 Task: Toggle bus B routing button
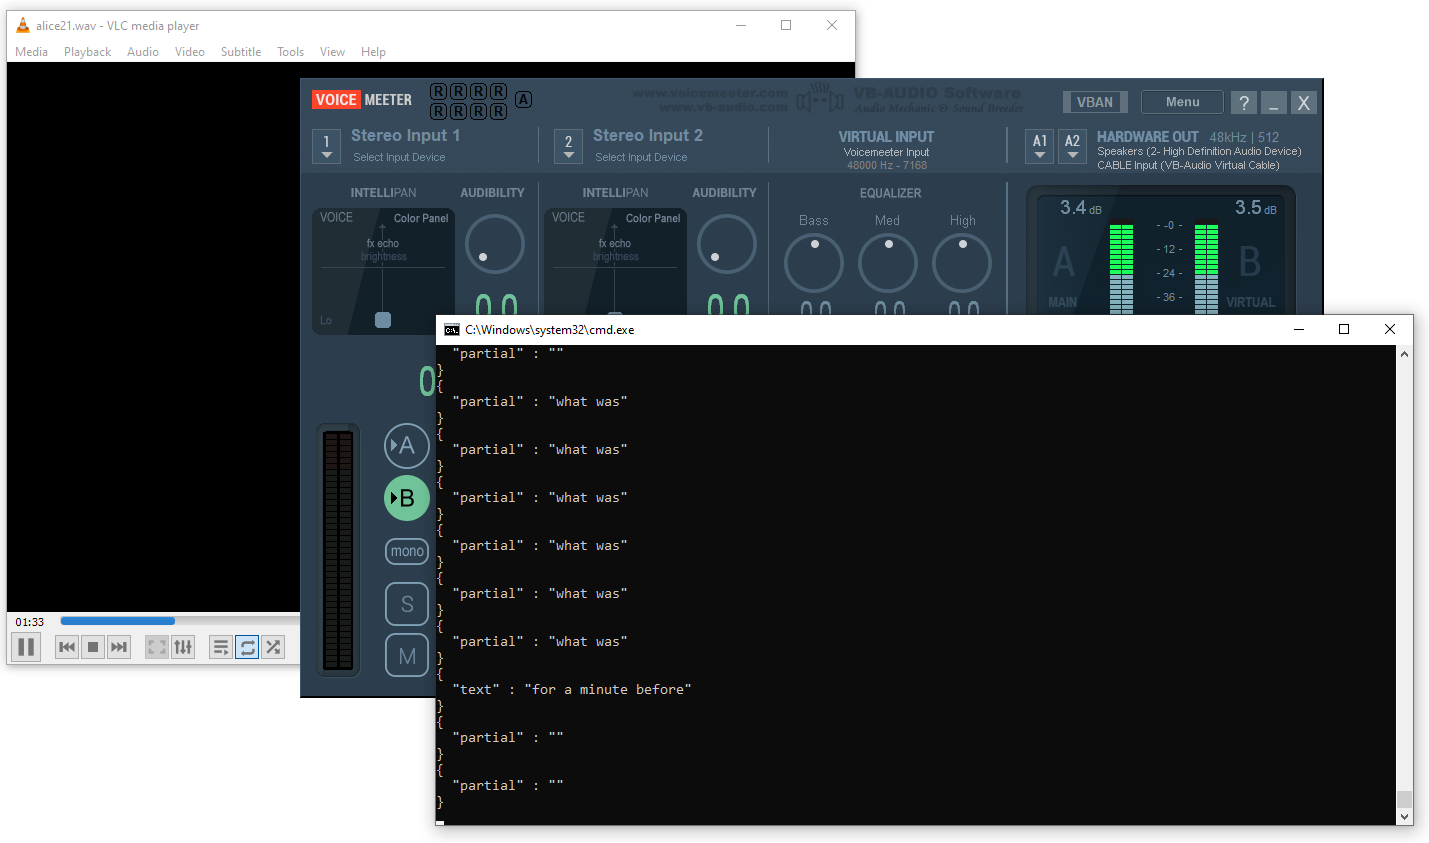407,498
